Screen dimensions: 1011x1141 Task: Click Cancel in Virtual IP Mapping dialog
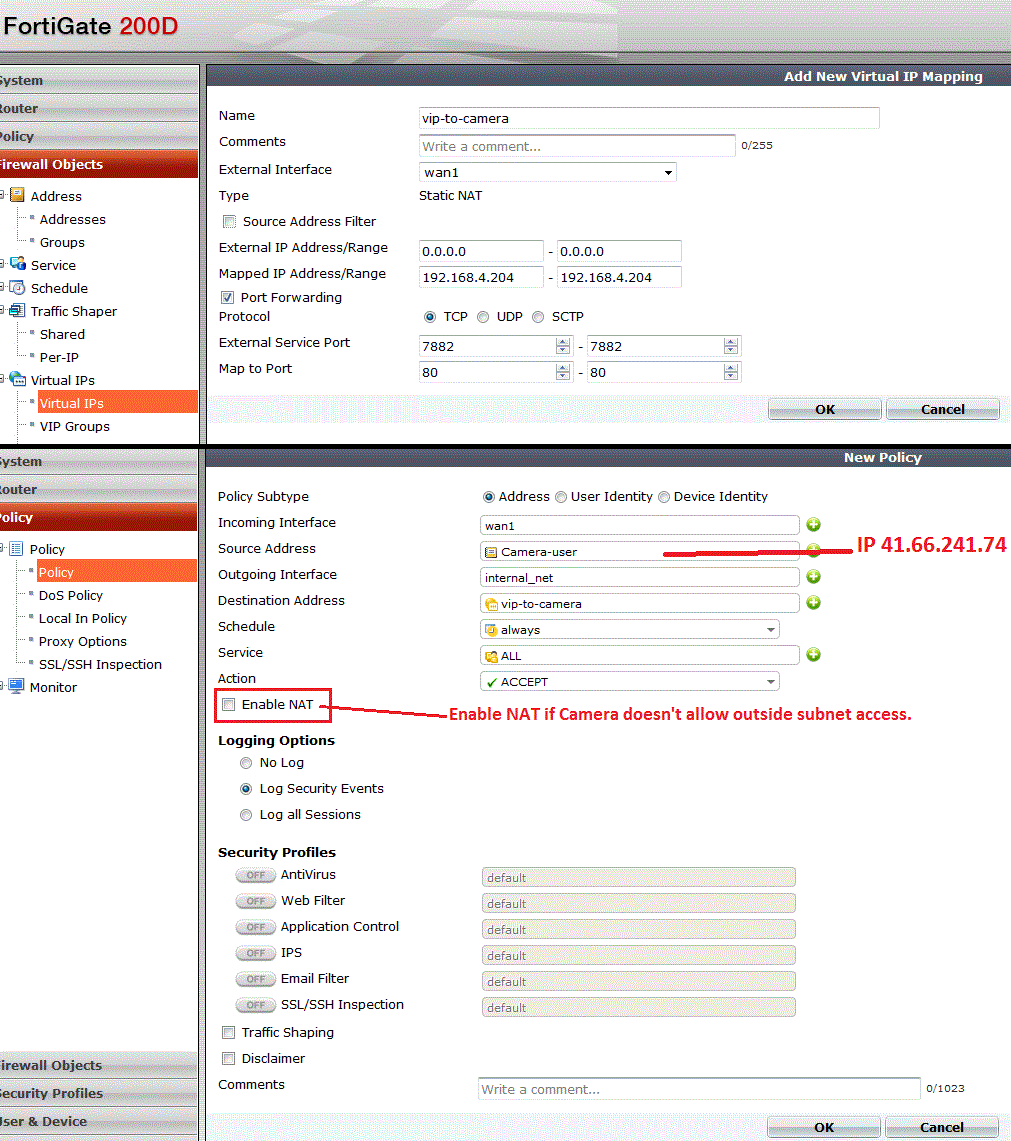tap(943, 410)
